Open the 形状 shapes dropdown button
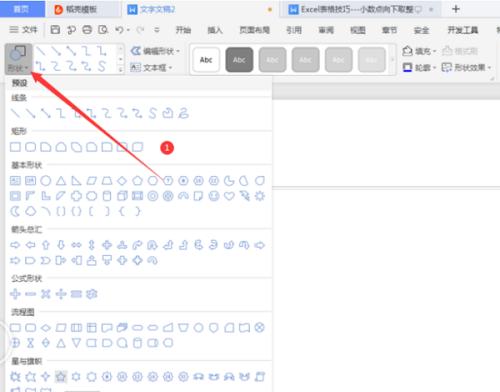This screenshot has height=392, width=500. coord(18,59)
